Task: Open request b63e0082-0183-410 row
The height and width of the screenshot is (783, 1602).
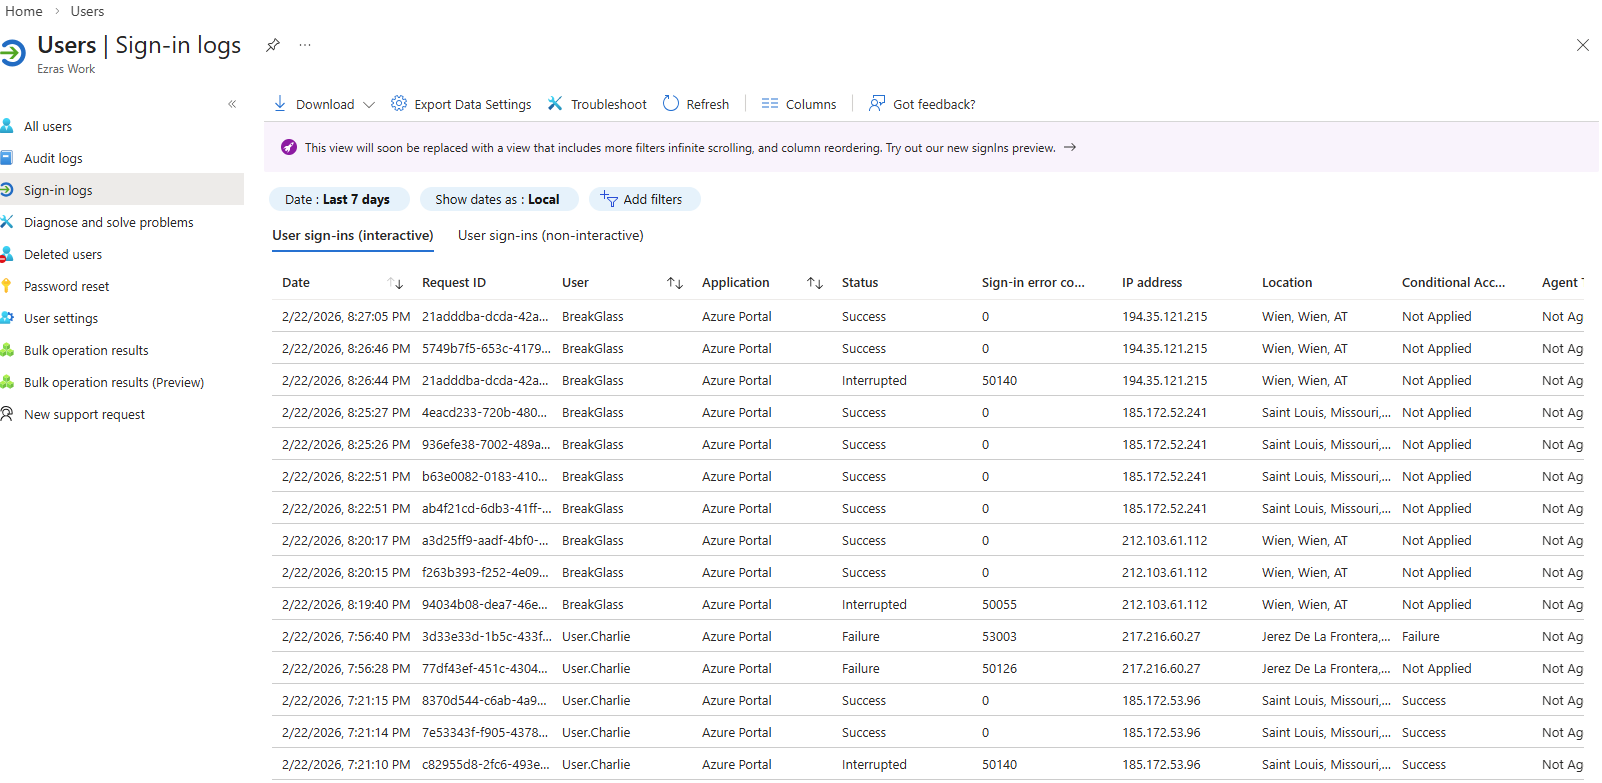Action: [x=928, y=476]
